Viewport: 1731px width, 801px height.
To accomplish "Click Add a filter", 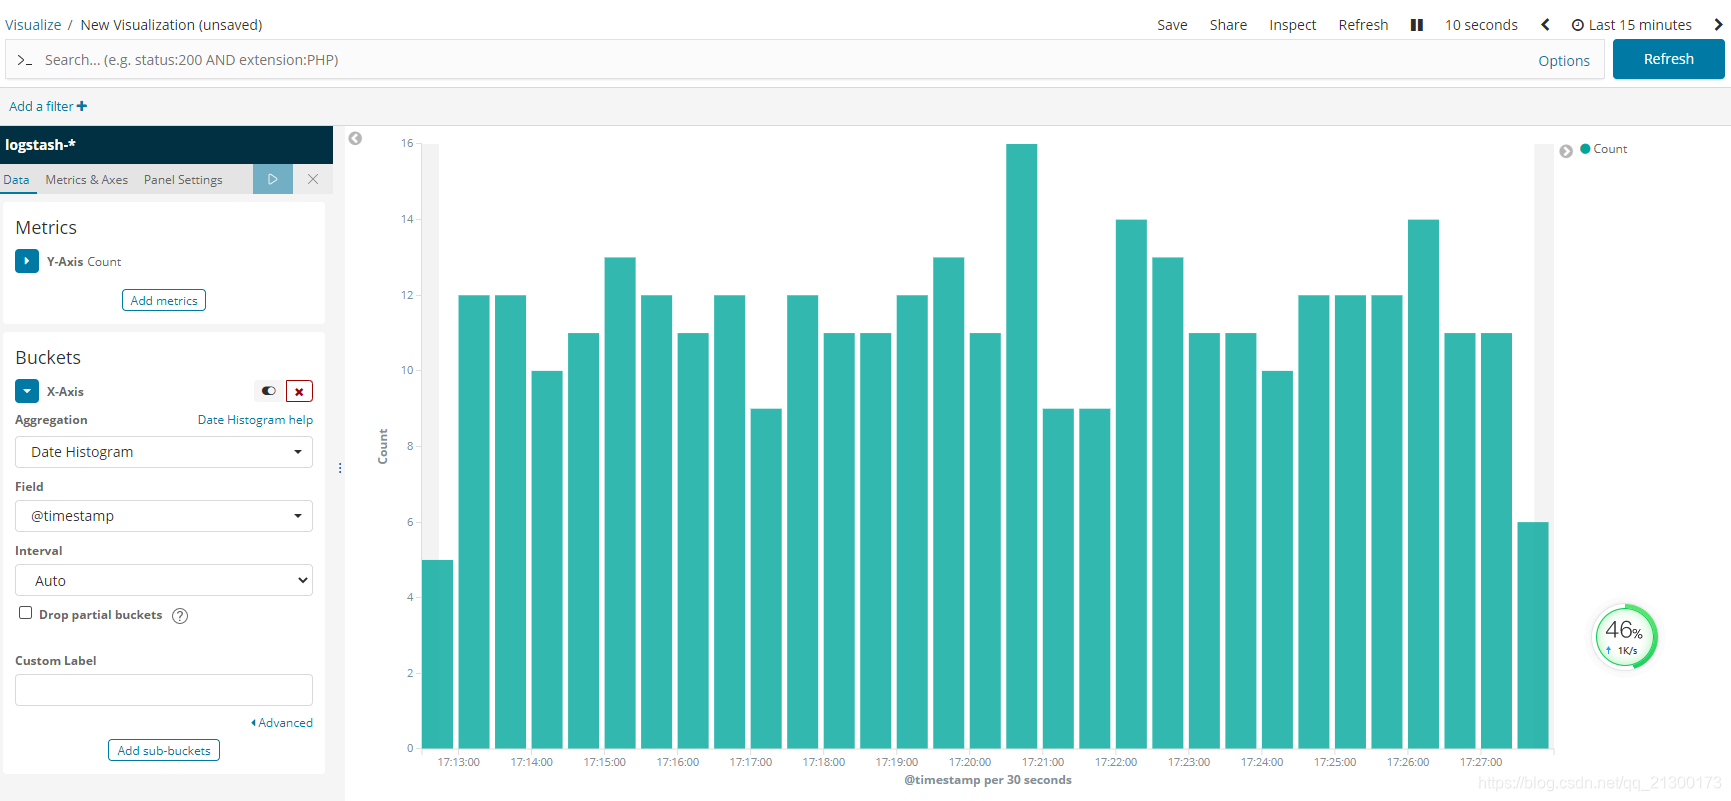I will 48,106.
